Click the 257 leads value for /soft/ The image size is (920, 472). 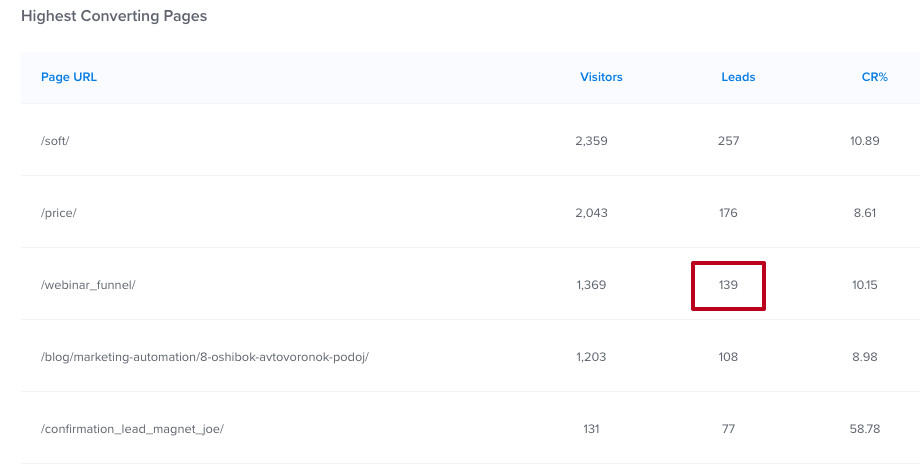click(x=728, y=141)
